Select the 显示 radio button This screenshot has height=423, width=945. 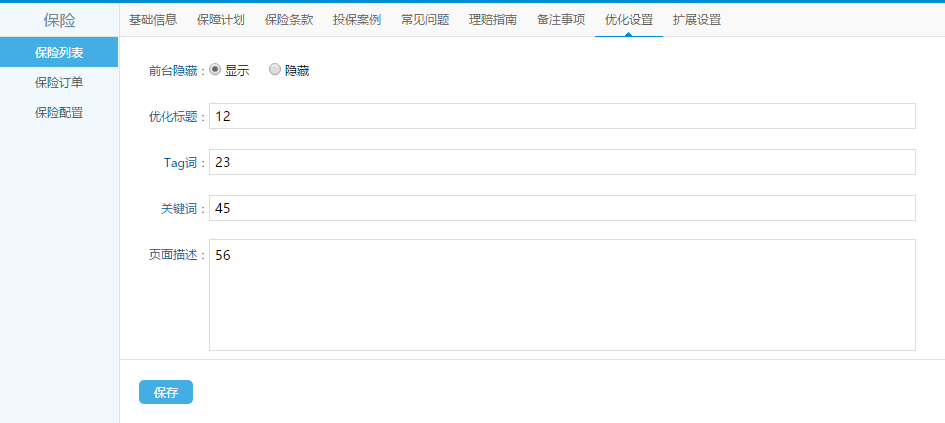coord(215,70)
